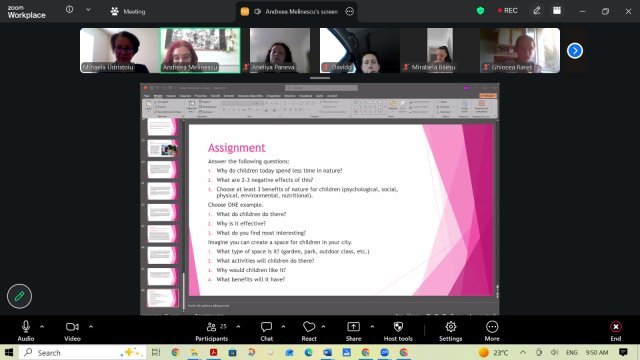The image size is (640, 360).
Task: Select Ghiocea Rares video tile
Action: [x=520, y=51]
